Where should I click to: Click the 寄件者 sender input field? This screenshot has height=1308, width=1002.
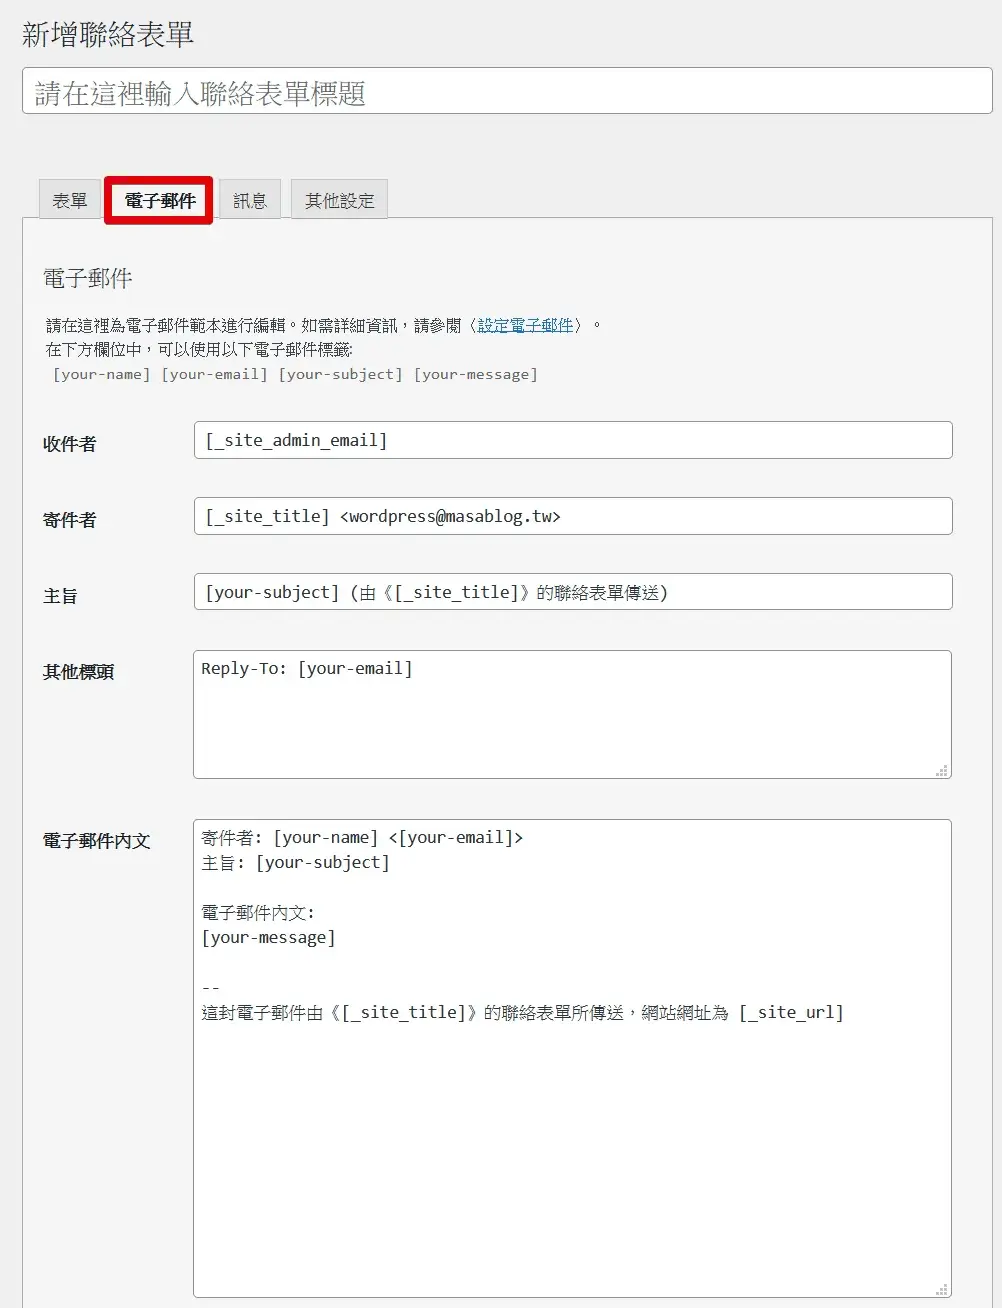[x=573, y=516]
